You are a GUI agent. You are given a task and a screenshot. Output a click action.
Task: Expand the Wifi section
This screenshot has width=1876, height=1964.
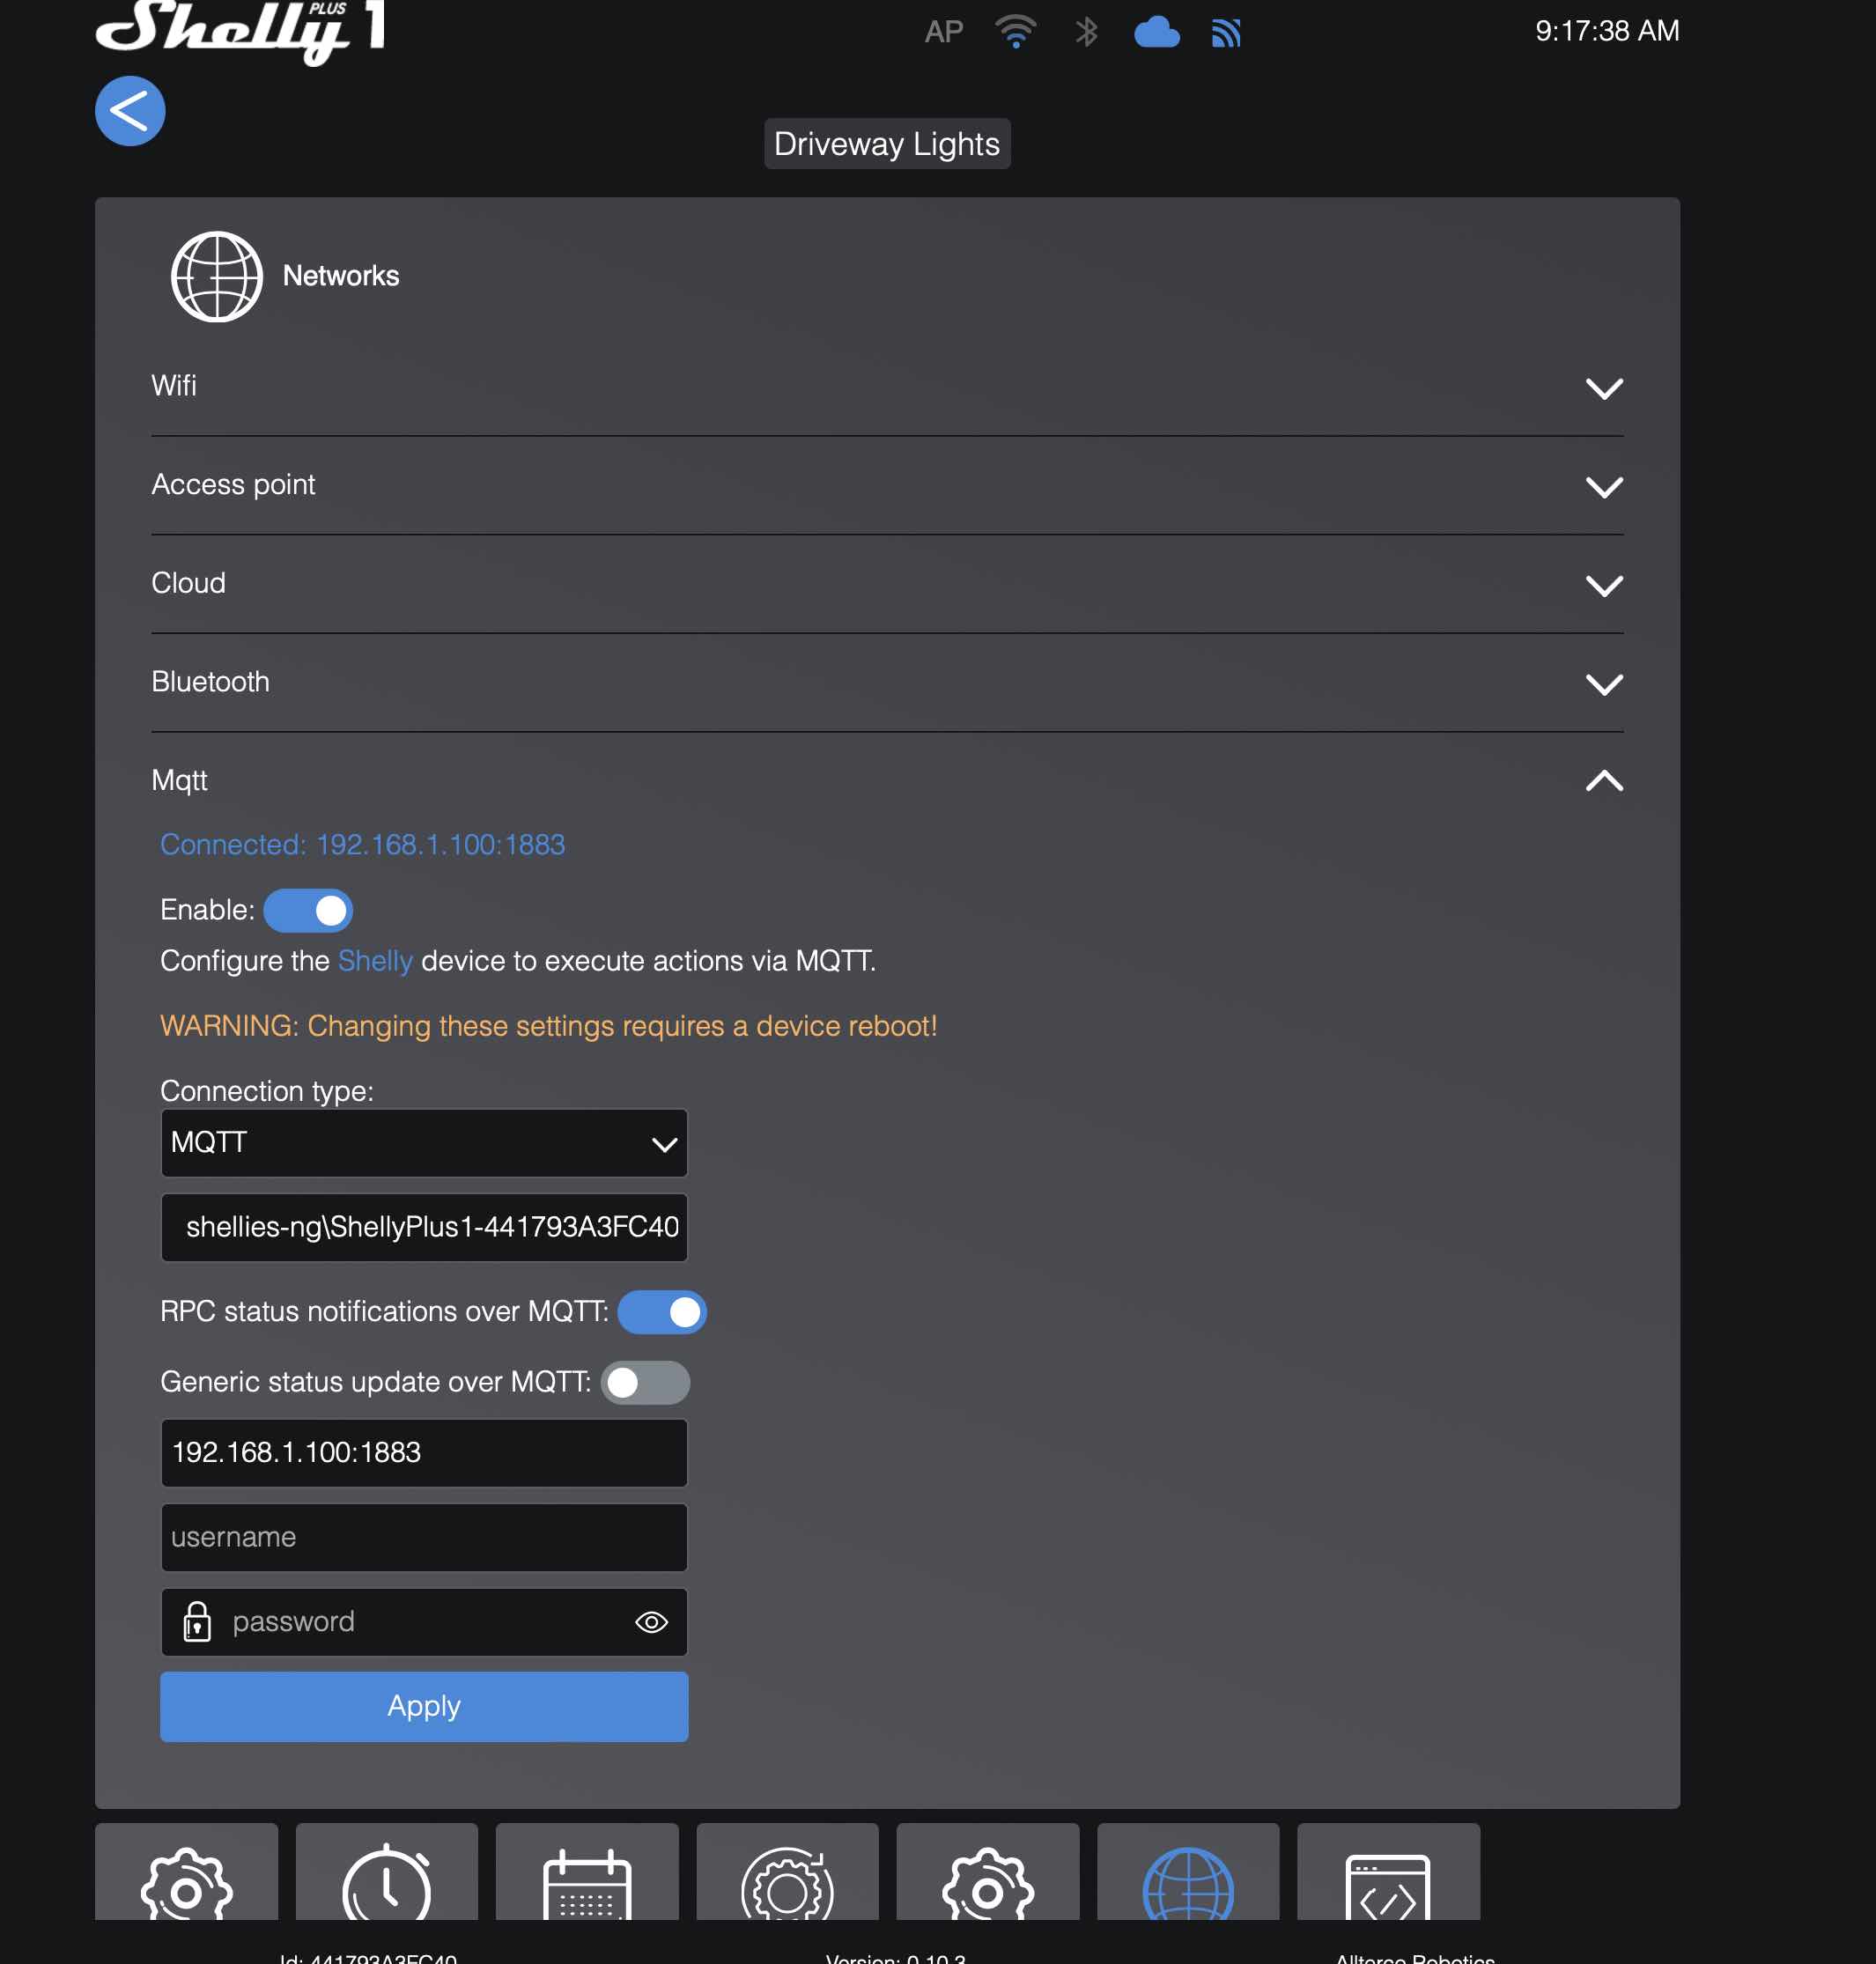[887, 387]
